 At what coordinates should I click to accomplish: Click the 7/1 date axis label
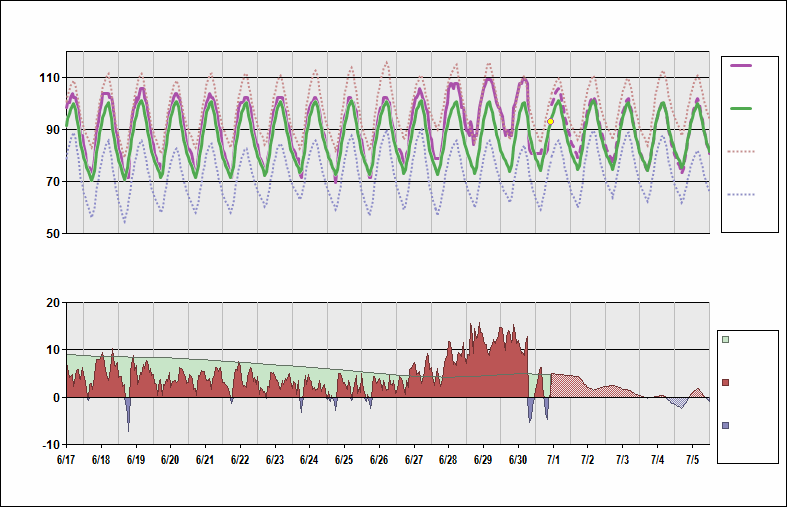click(x=553, y=460)
